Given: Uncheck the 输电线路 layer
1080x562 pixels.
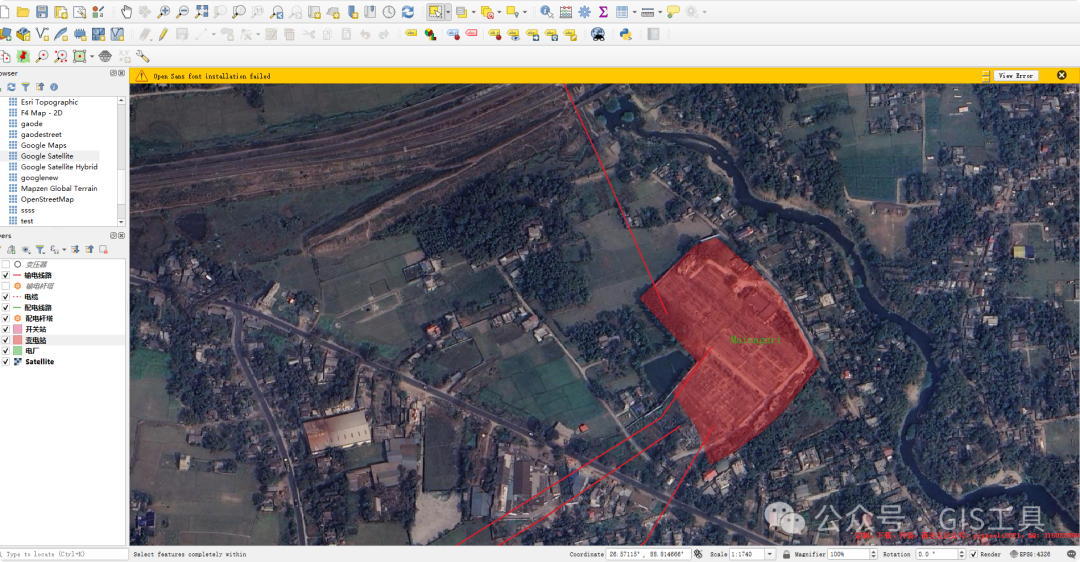Looking at the screenshot, I should click(6, 275).
